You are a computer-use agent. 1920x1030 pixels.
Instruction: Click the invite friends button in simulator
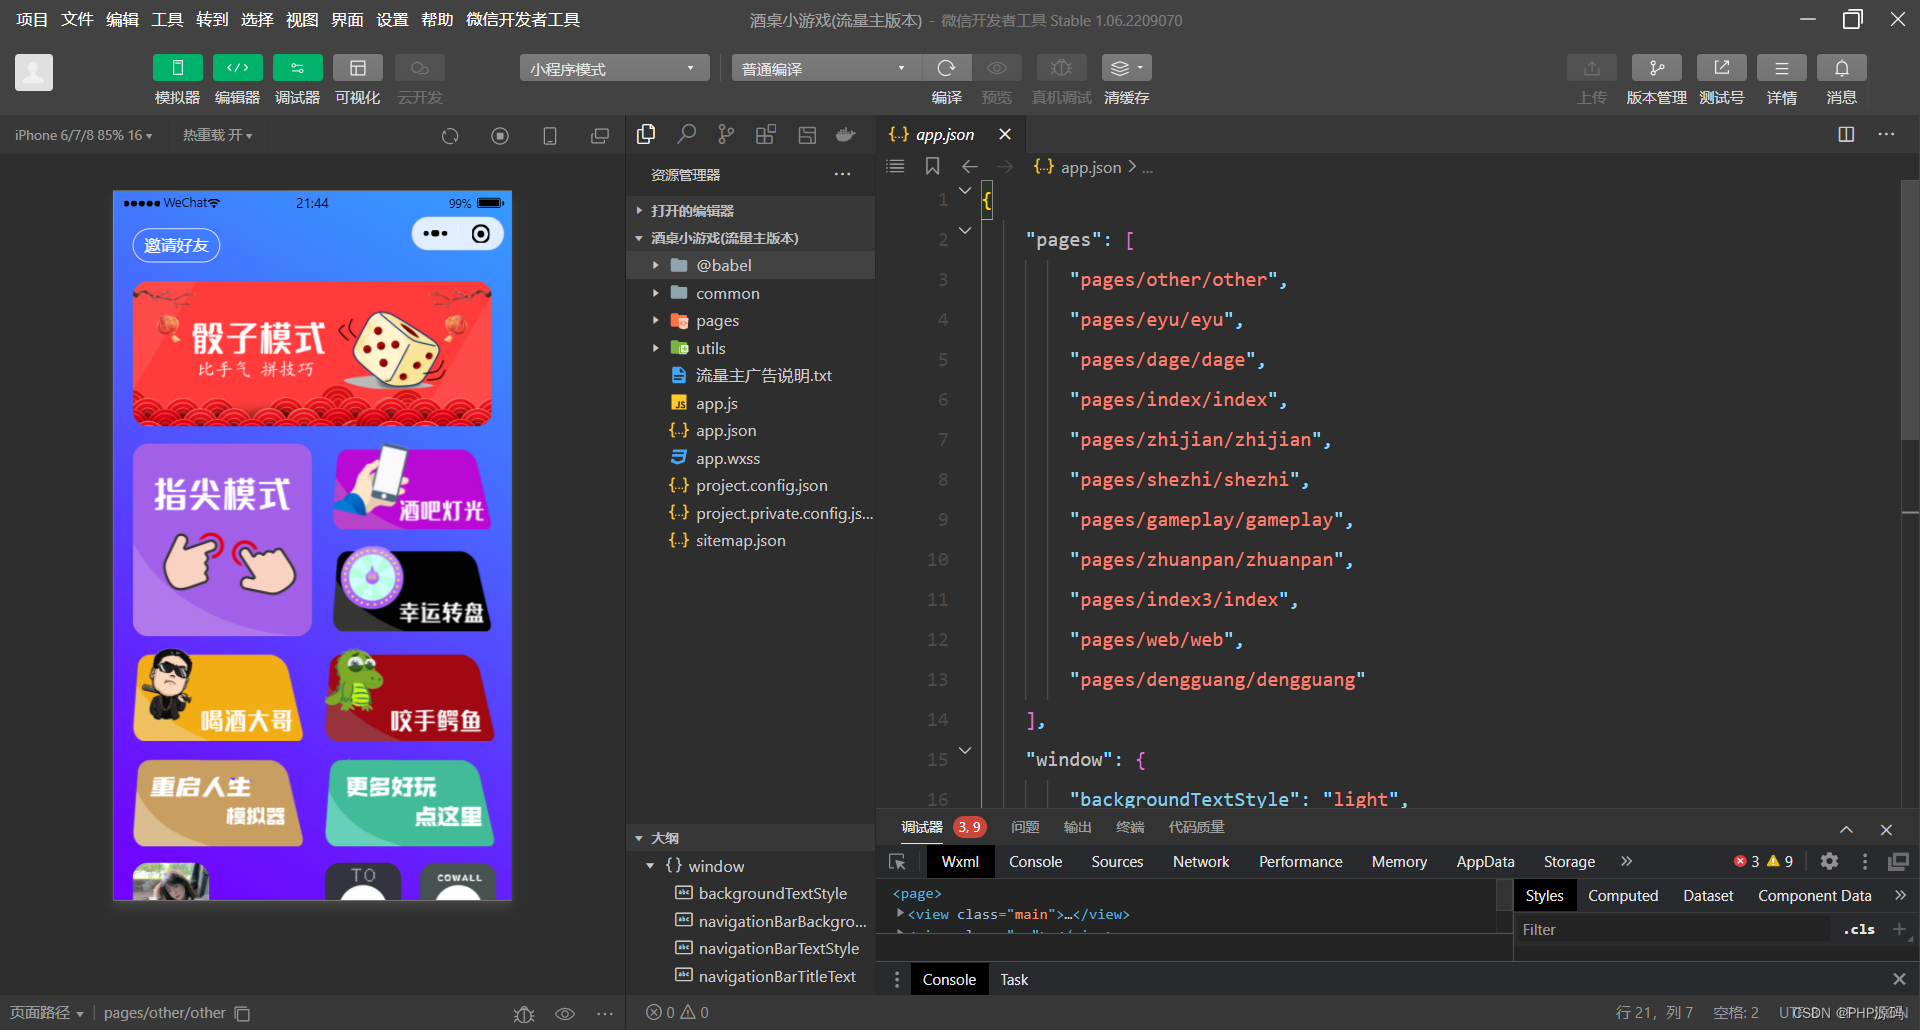pyautogui.click(x=176, y=245)
